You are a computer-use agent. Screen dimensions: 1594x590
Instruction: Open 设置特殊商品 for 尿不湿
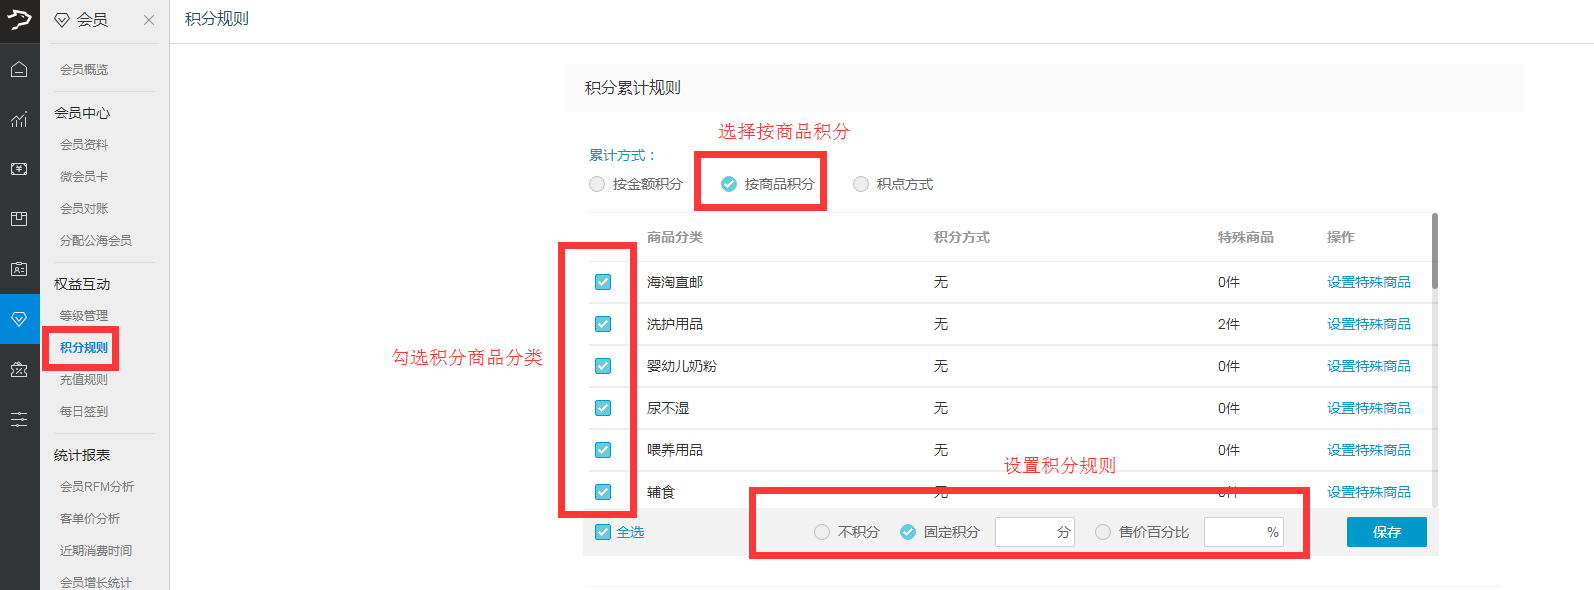(1369, 408)
